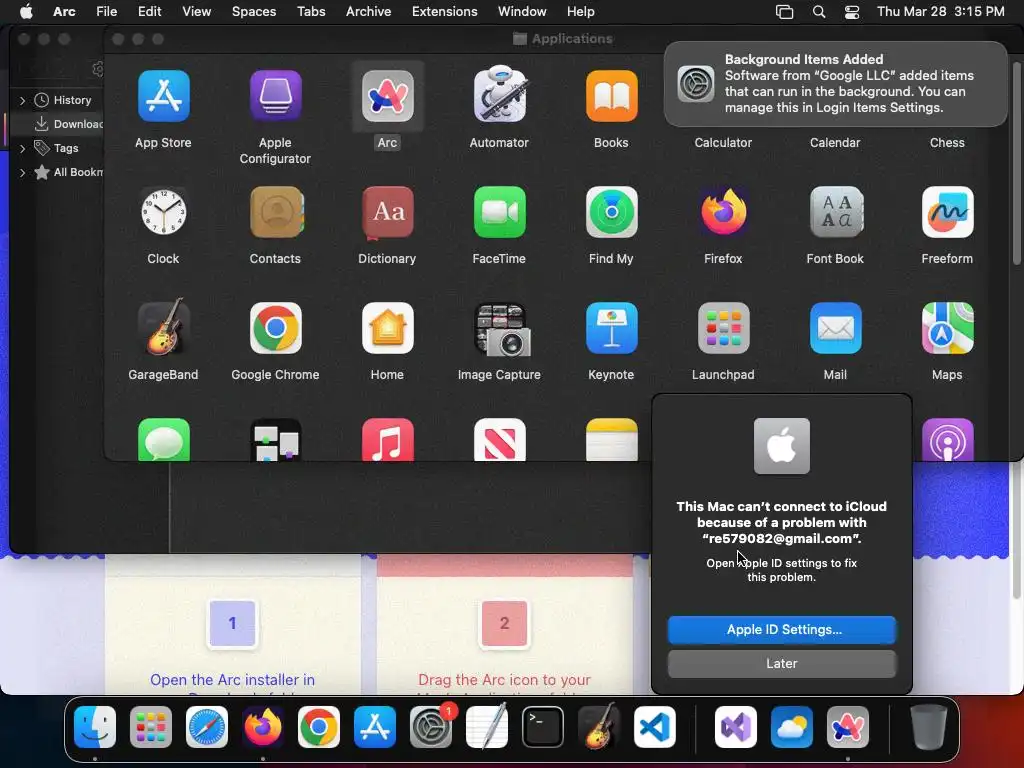Open the Find My app icon

point(611,212)
